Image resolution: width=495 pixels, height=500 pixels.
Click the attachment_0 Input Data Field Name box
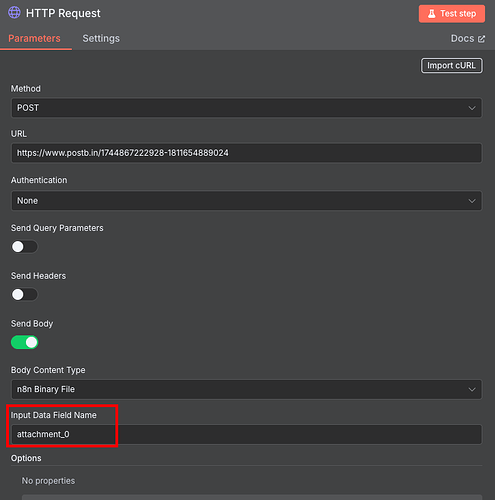(247, 434)
